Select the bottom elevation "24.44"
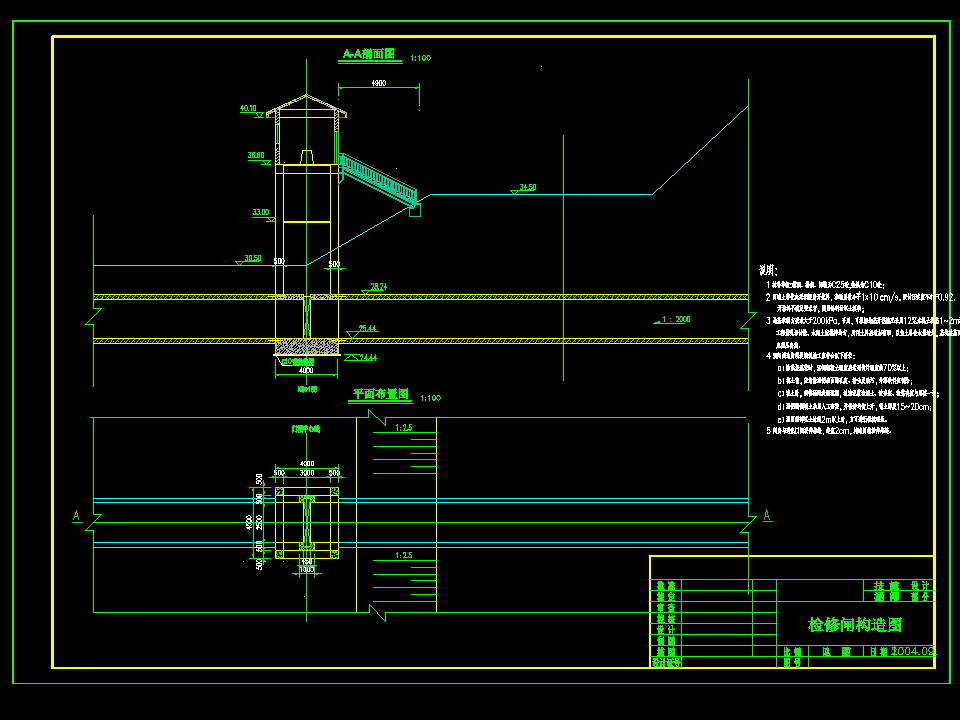The height and width of the screenshot is (720, 960). [x=368, y=358]
